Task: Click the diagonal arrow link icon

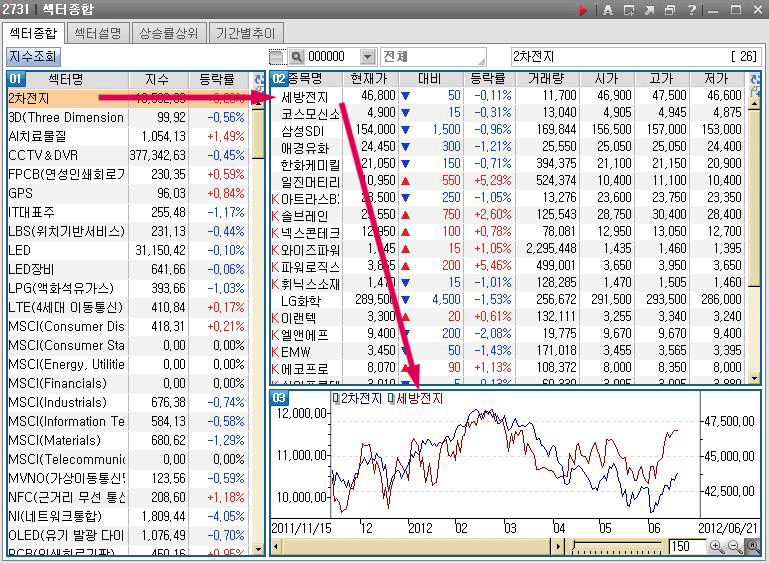Action: pyautogui.click(x=649, y=10)
